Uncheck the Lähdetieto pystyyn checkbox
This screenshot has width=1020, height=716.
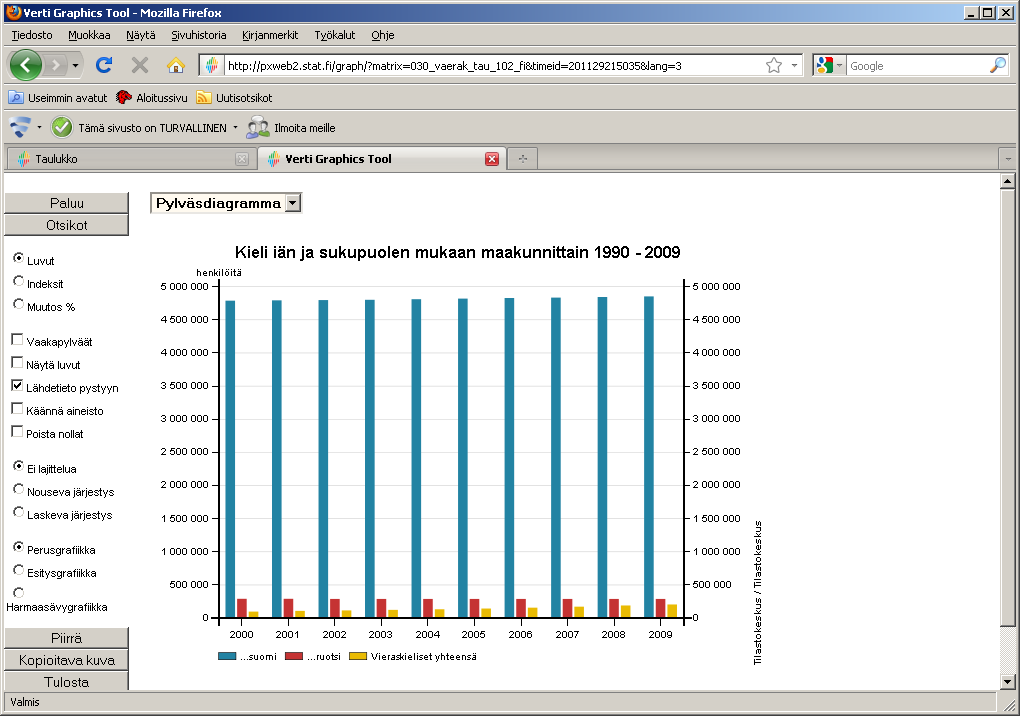[18, 386]
